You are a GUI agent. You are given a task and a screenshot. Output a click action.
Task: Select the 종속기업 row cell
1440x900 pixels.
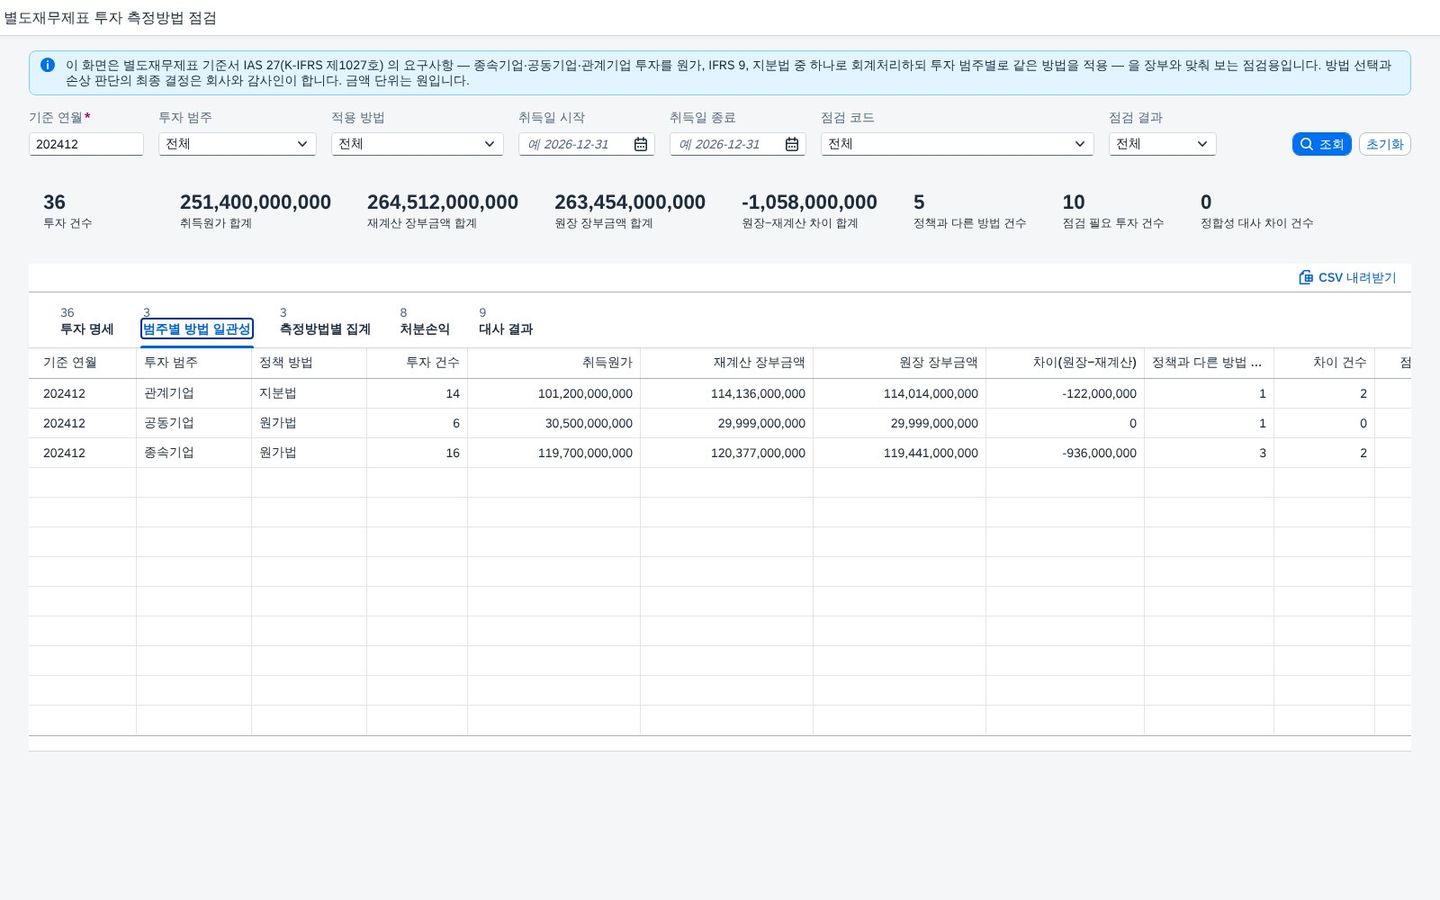coord(194,453)
